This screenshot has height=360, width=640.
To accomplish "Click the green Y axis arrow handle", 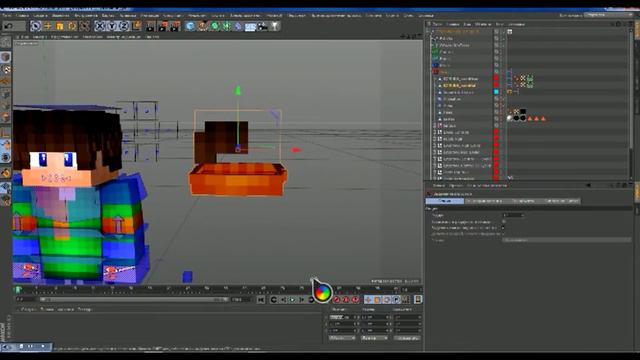I will coord(238,90).
